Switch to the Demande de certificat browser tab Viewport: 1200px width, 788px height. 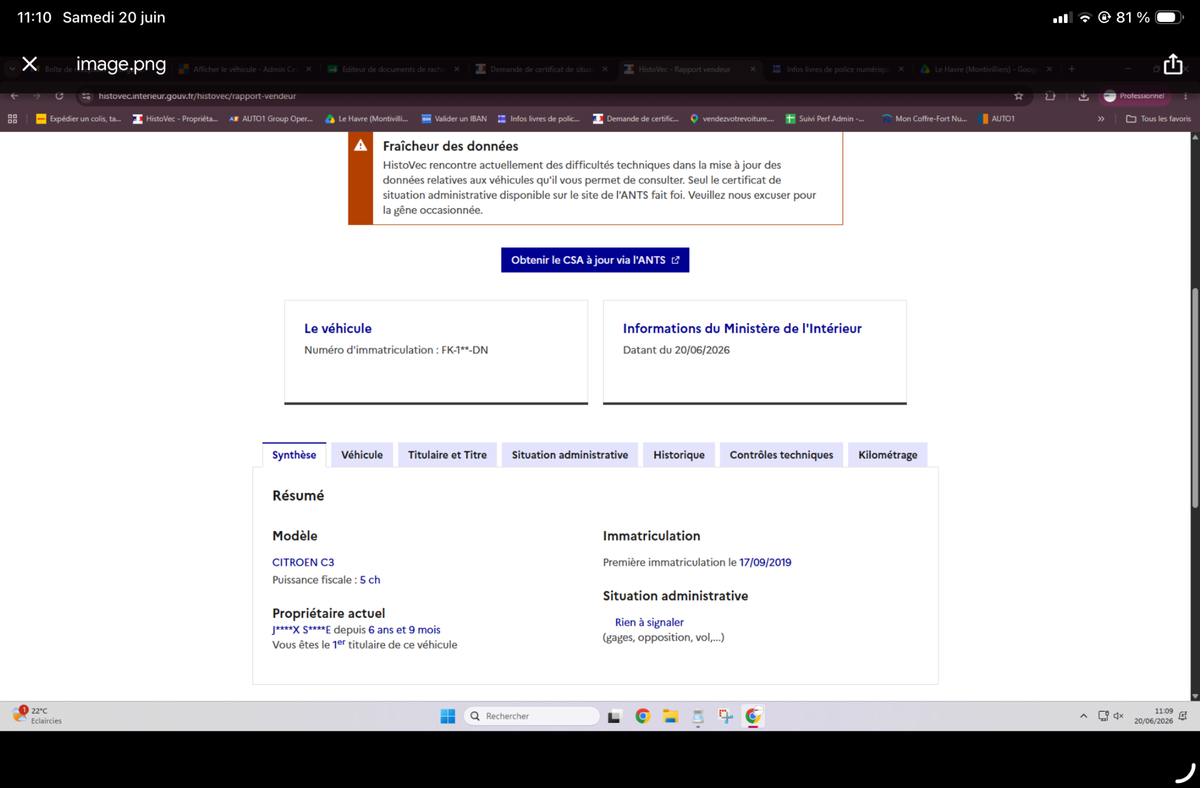(541, 69)
